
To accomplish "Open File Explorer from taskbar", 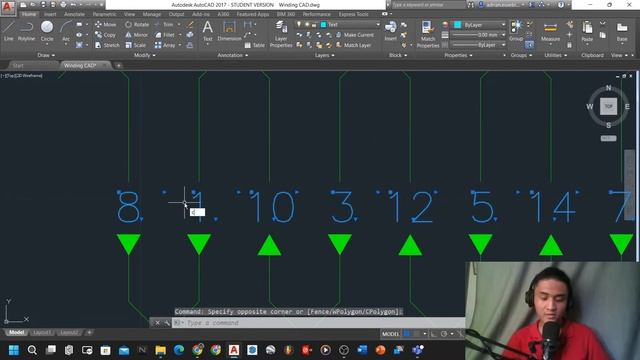I will (160, 350).
